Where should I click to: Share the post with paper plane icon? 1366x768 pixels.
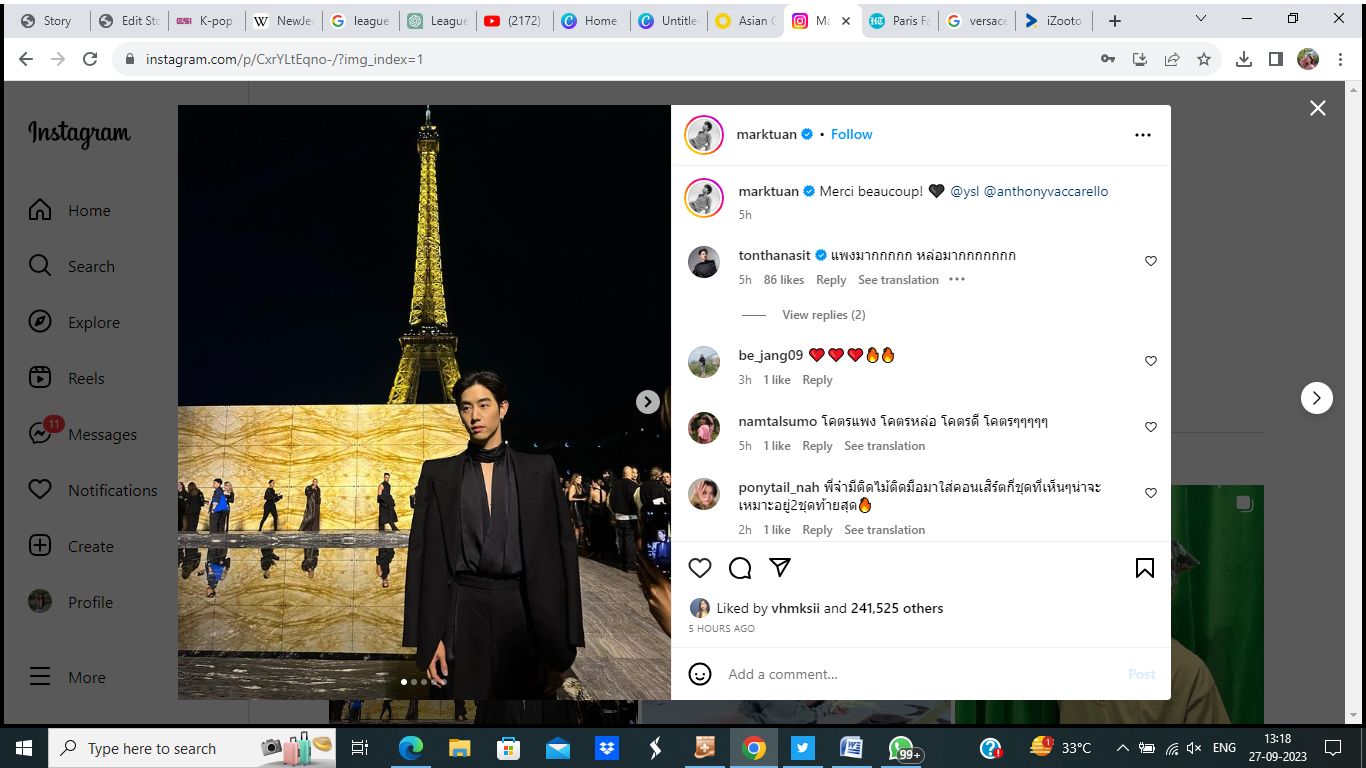780,568
